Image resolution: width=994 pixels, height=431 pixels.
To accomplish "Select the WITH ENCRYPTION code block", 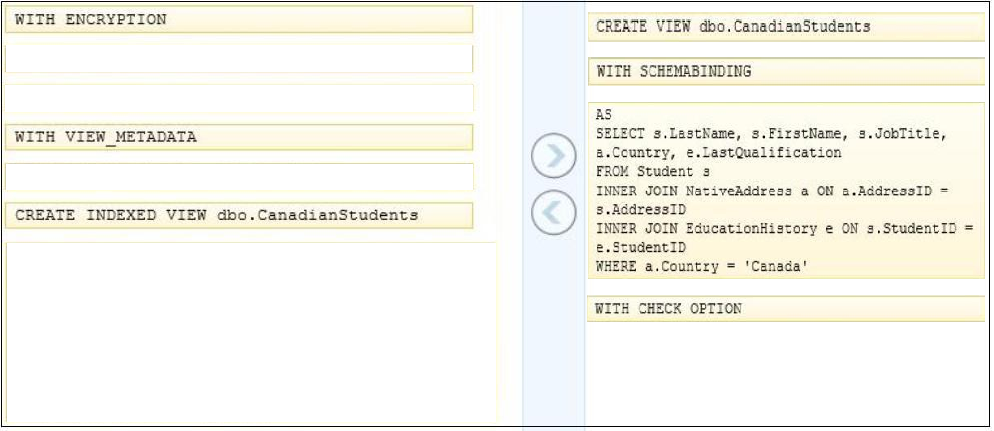I will click(239, 20).
